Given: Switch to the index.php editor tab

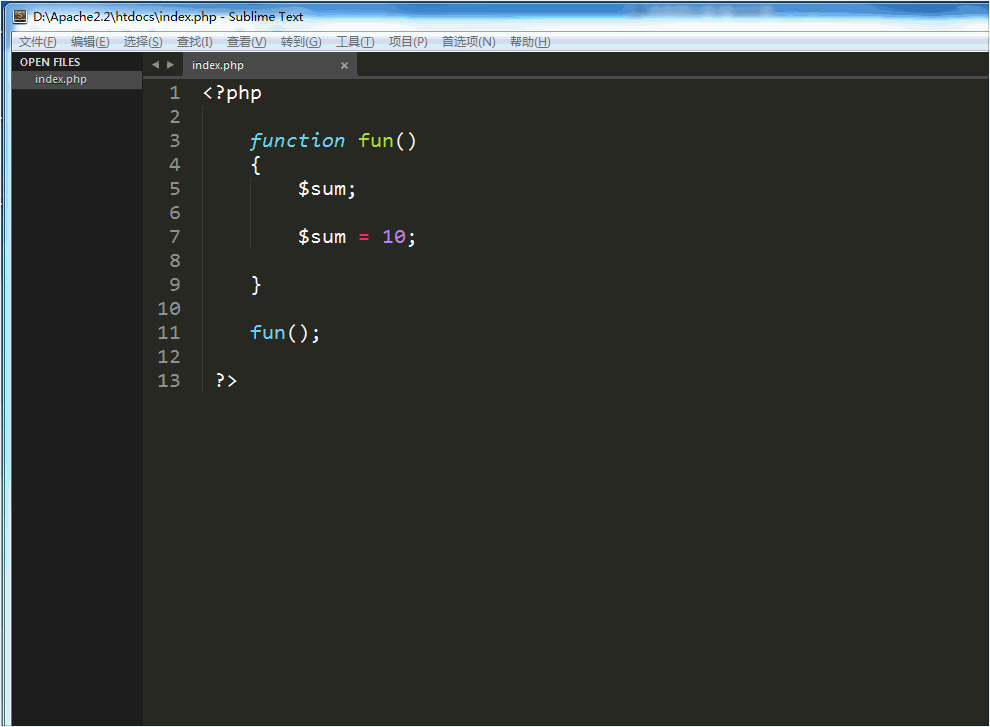Looking at the screenshot, I should 270,65.
